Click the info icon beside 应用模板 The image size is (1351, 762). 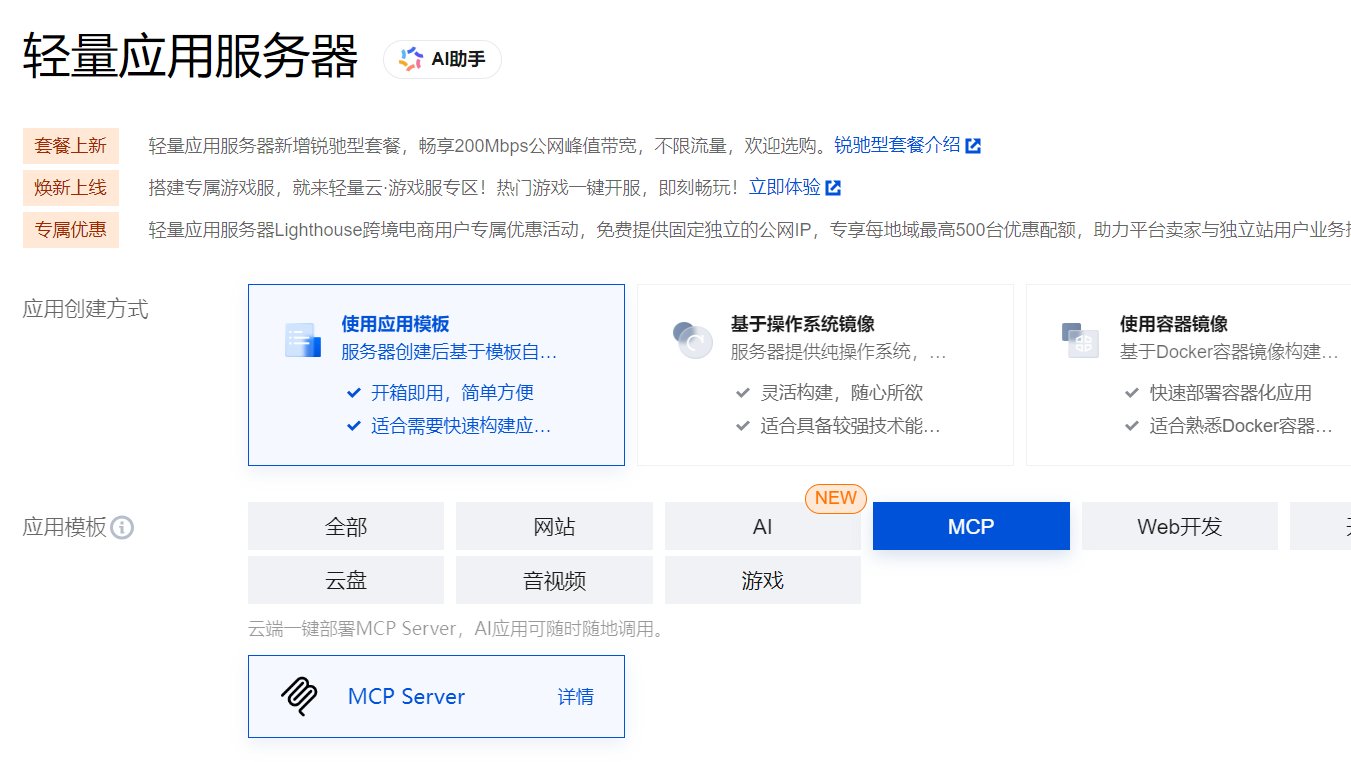pos(122,527)
